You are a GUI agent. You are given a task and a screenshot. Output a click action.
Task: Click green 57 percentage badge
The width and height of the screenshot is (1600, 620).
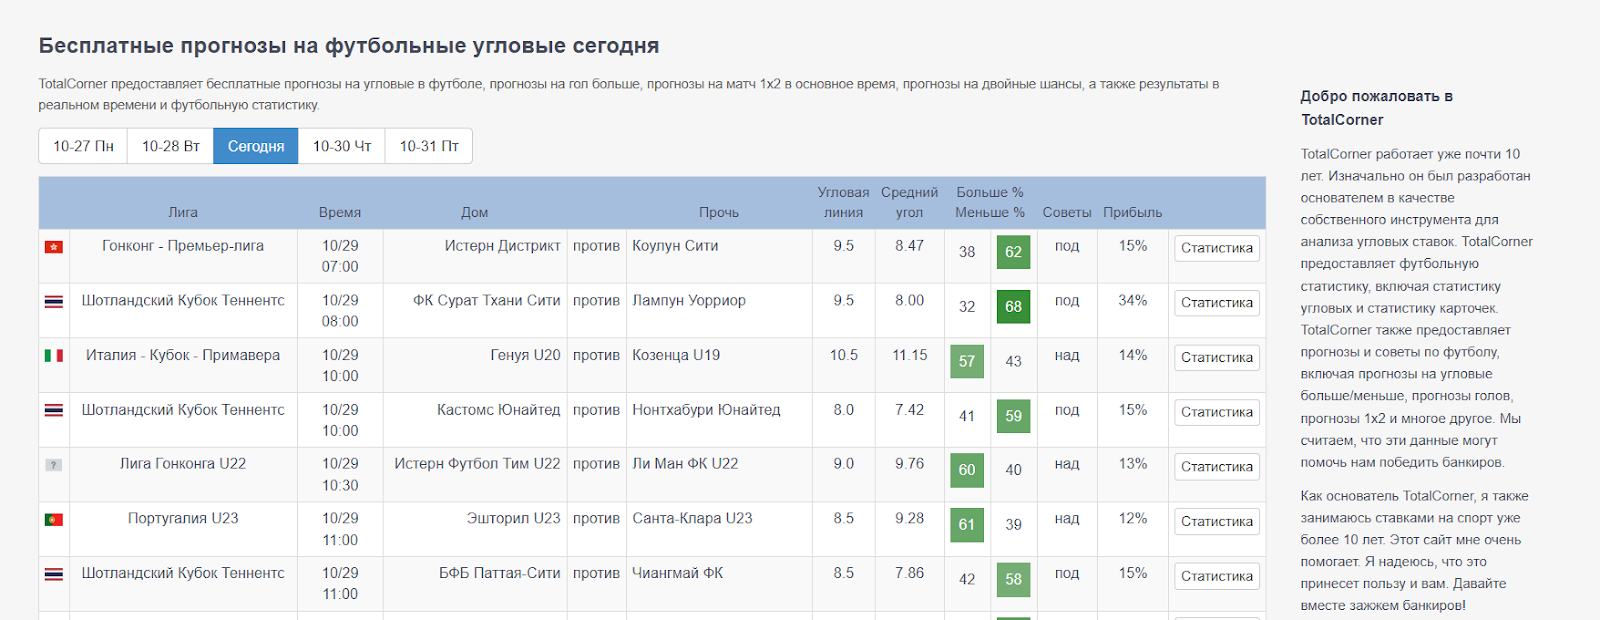click(967, 361)
